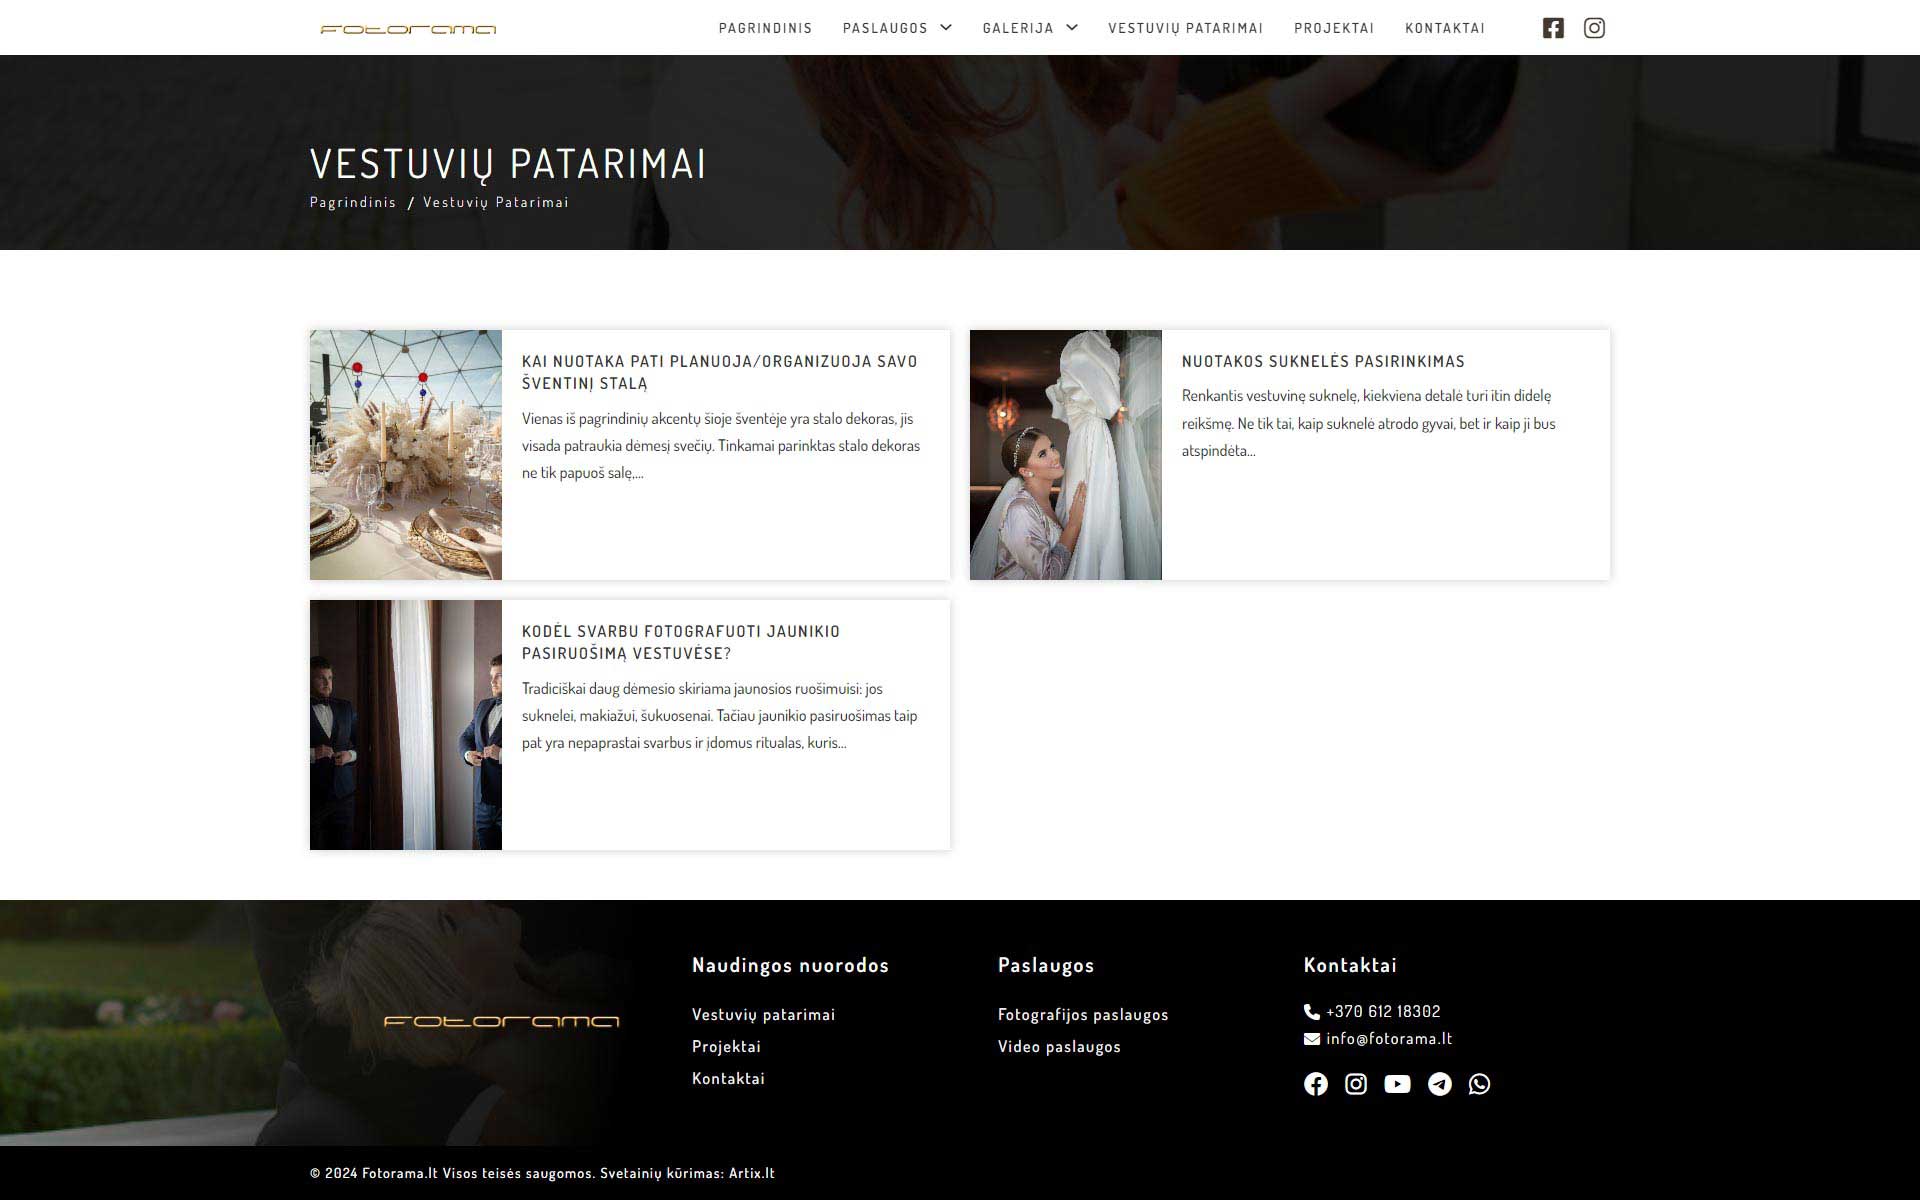Image resolution: width=1920 pixels, height=1200 pixels.
Task: Click footer link Vestuvių patarimai
Action: (x=763, y=1014)
